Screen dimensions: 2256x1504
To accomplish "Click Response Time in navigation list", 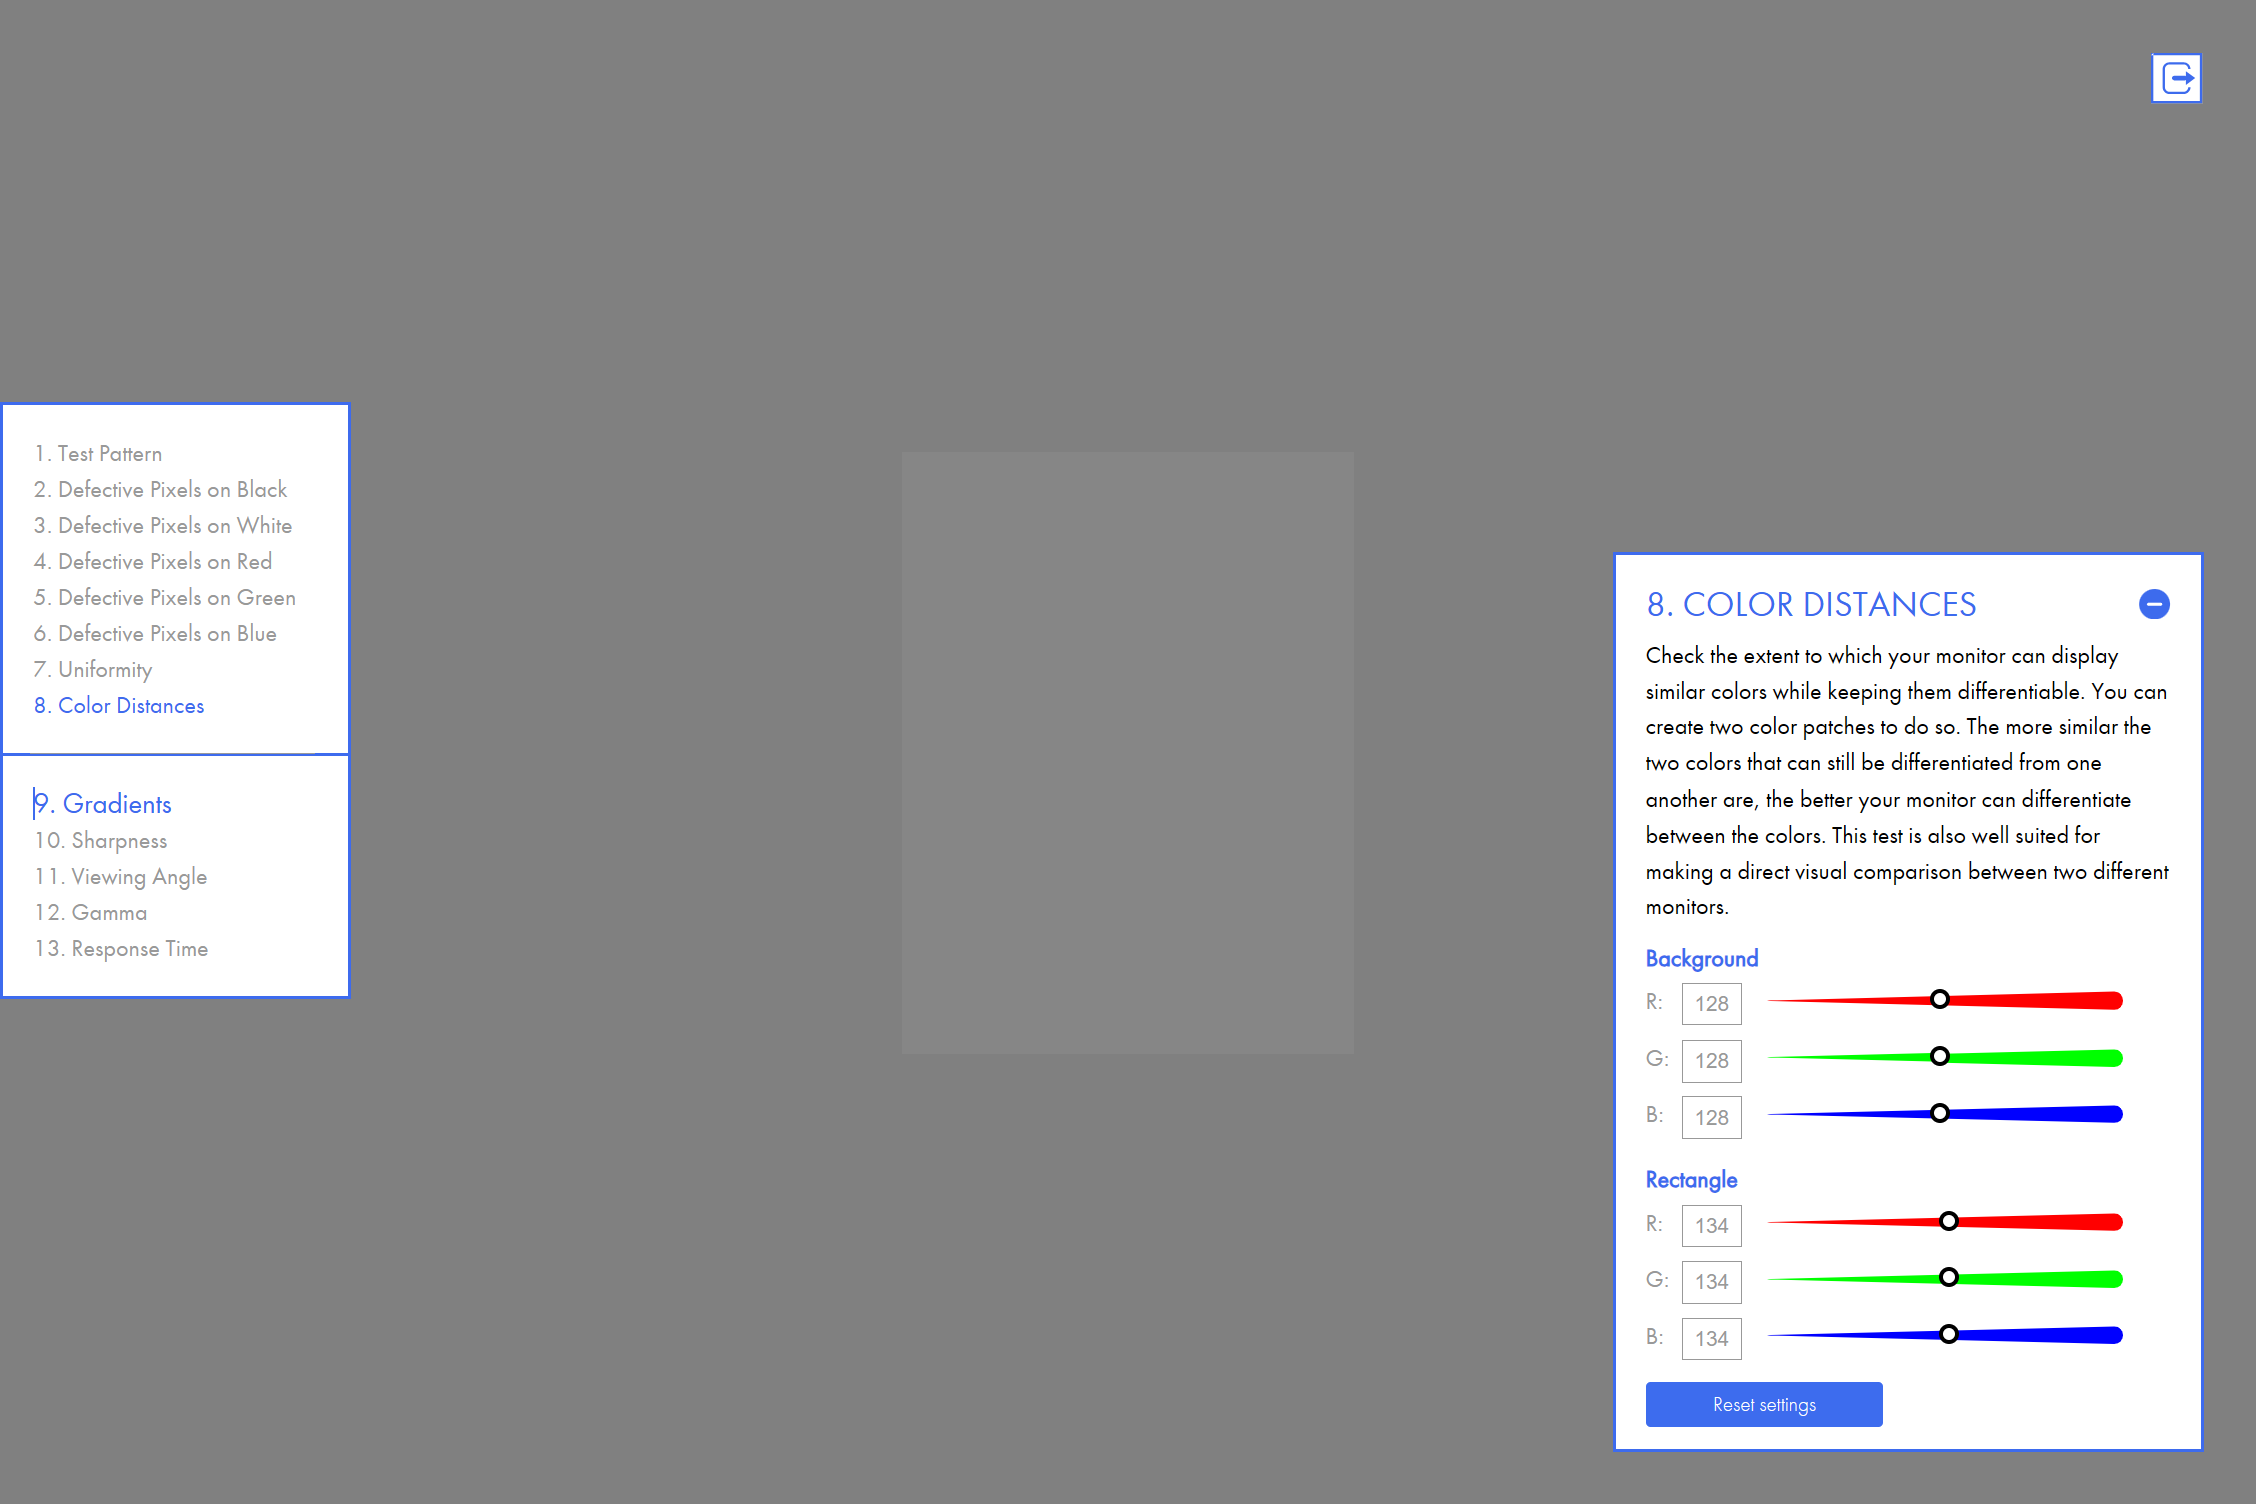I will pos(139,948).
